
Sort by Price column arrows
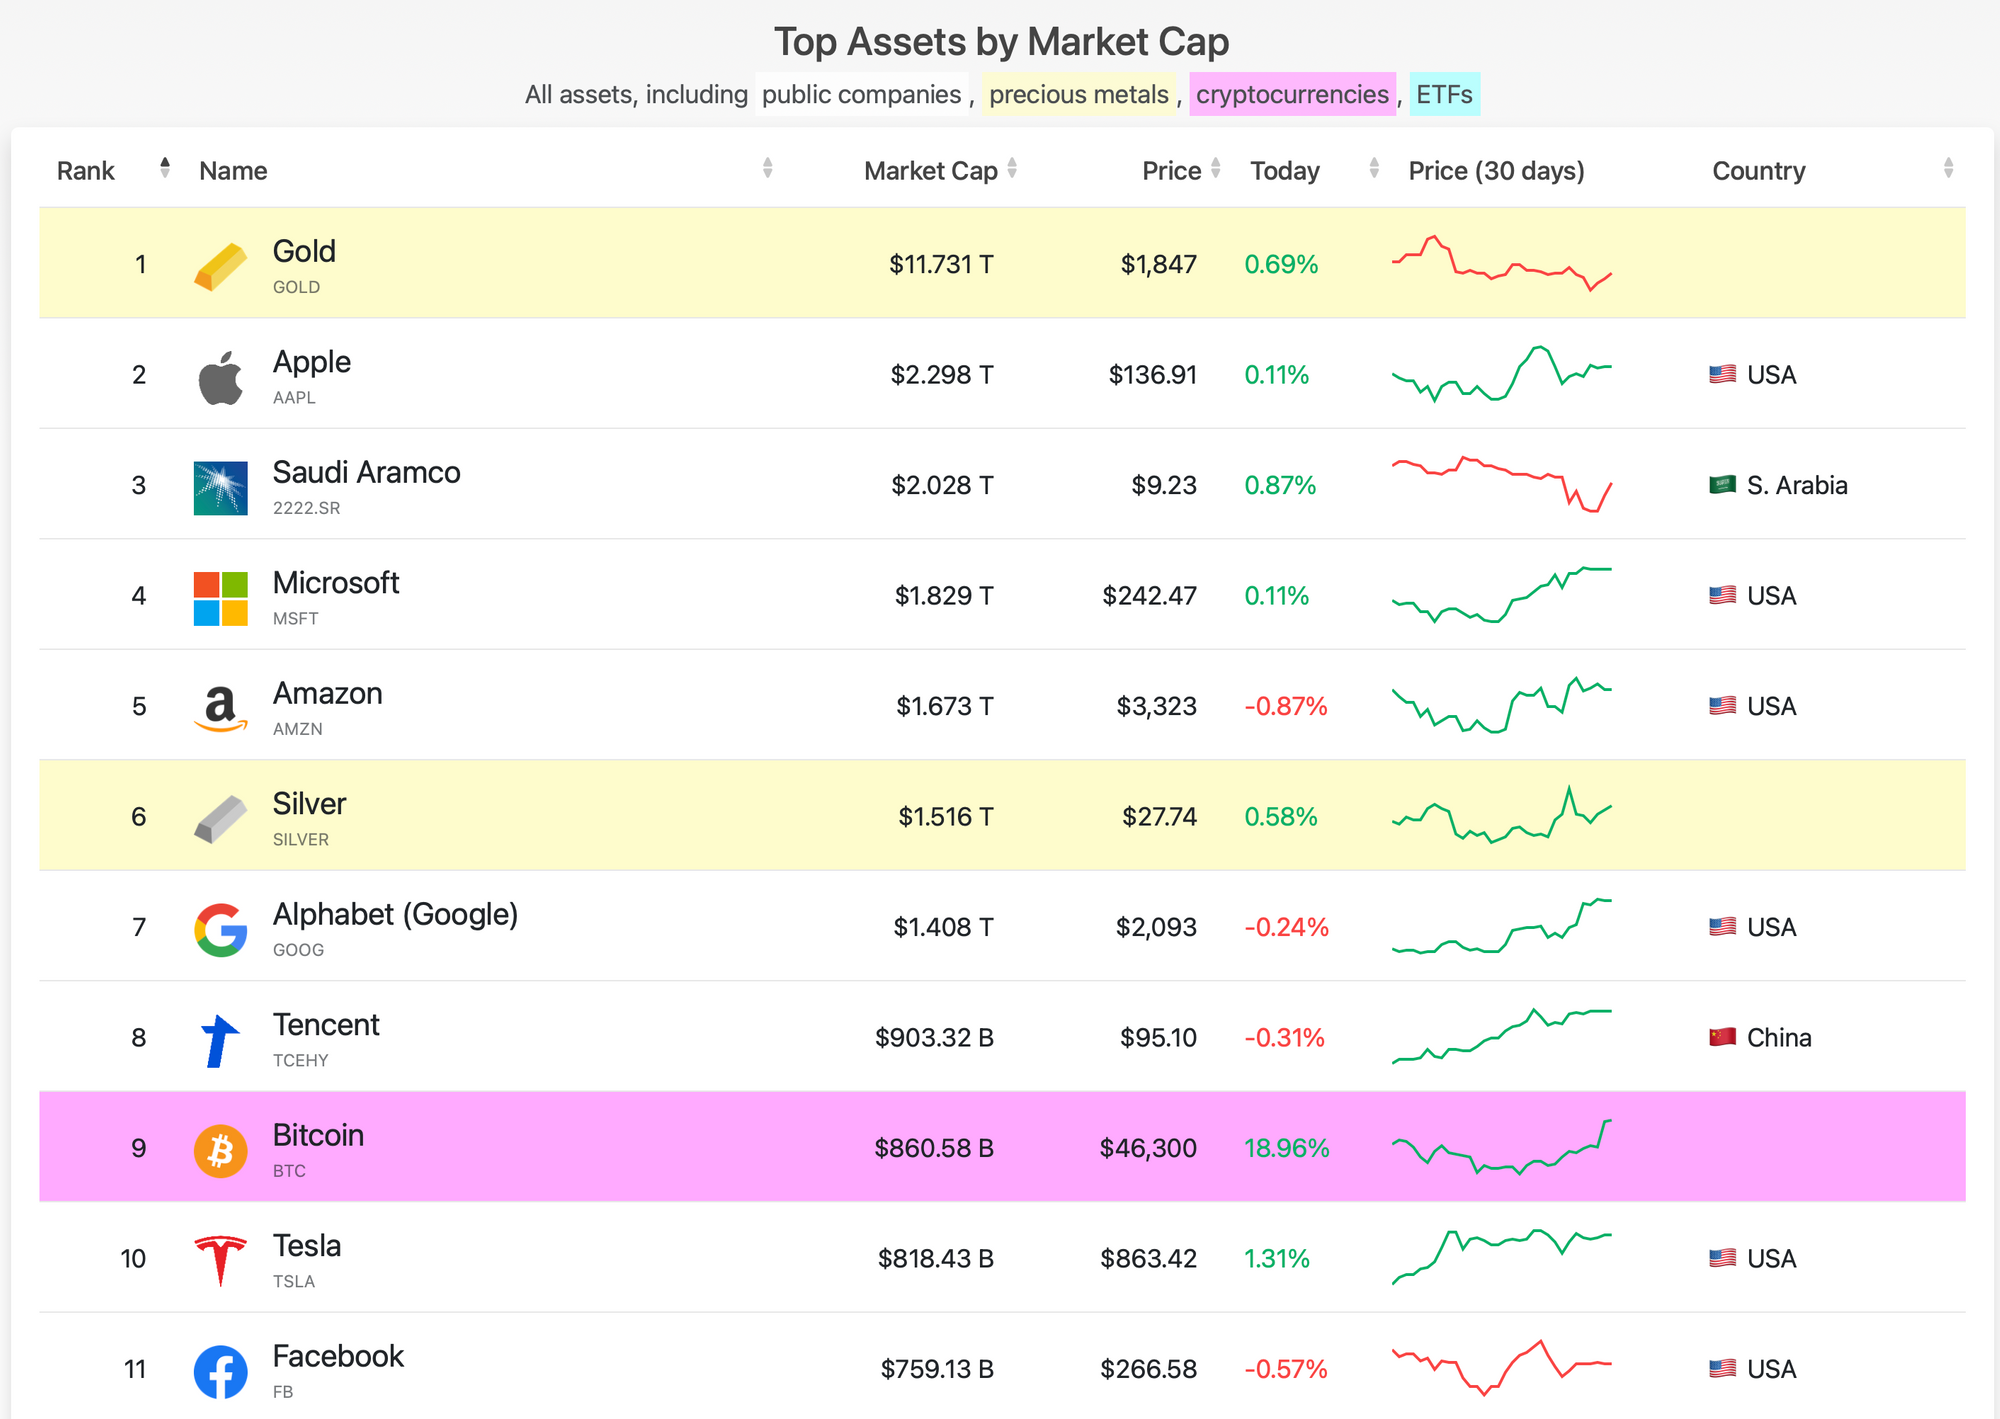pyautogui.click(x=1215, y=168)
